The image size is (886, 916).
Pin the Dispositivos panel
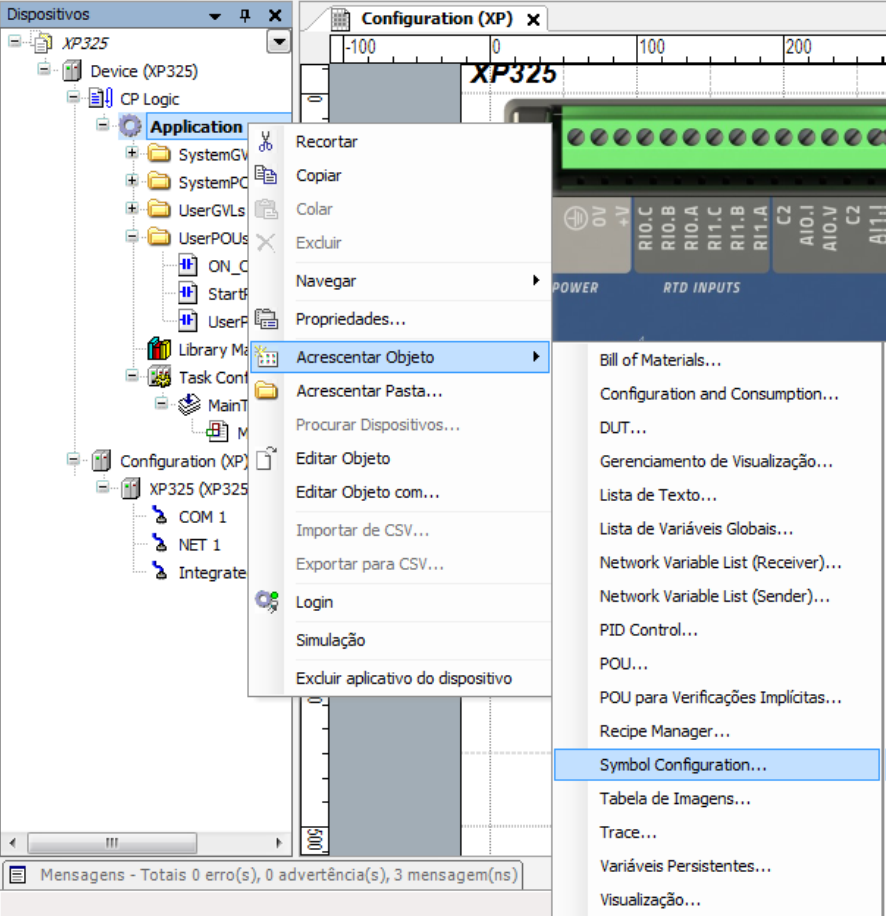[244, 15]
